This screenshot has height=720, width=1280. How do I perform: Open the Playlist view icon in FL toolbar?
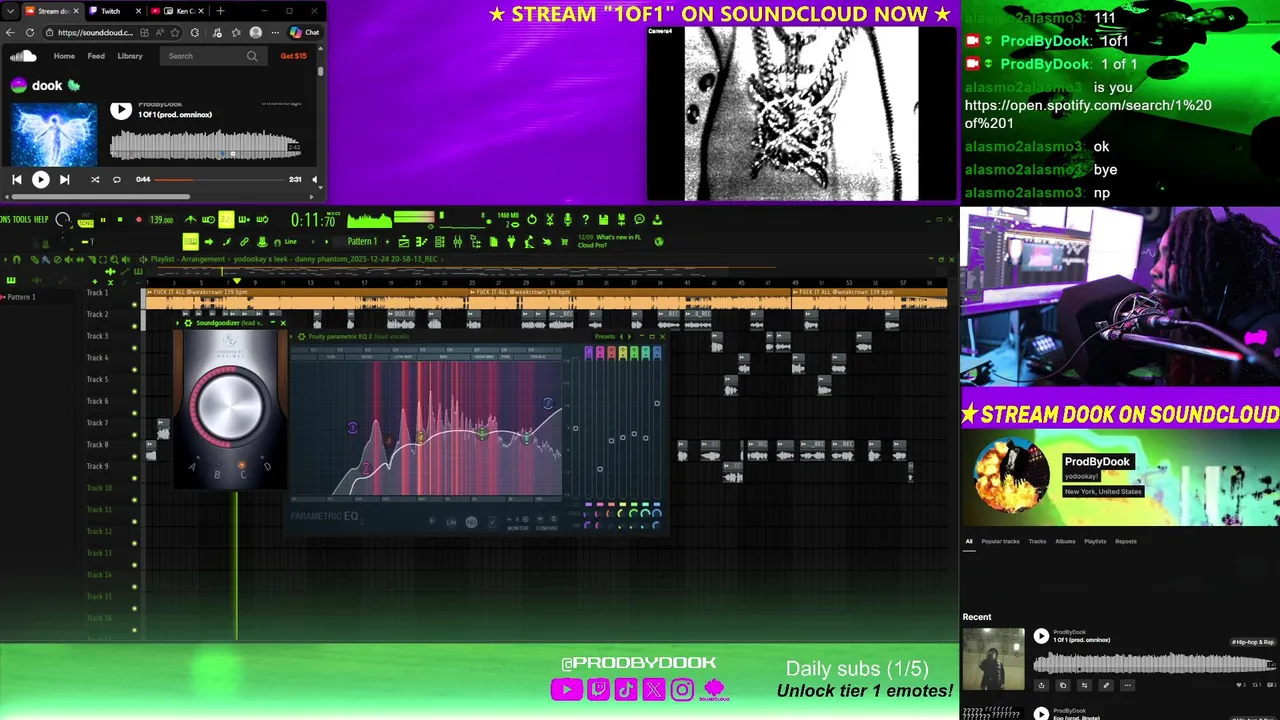[x=403, y=241]
